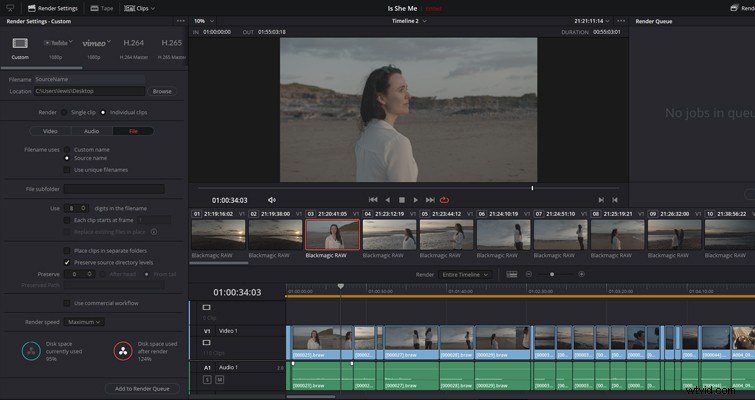Image resolution: width=755 pixels, height=400 pixels.
Task: Enable Place clips in separate folders
Action: (67, 251)
